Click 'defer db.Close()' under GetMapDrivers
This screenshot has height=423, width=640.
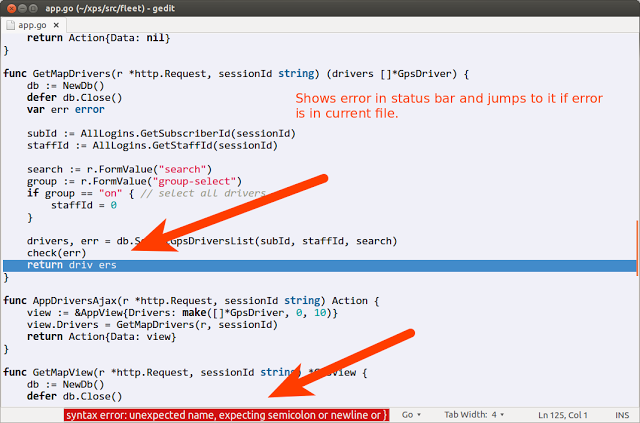(75, 98)
